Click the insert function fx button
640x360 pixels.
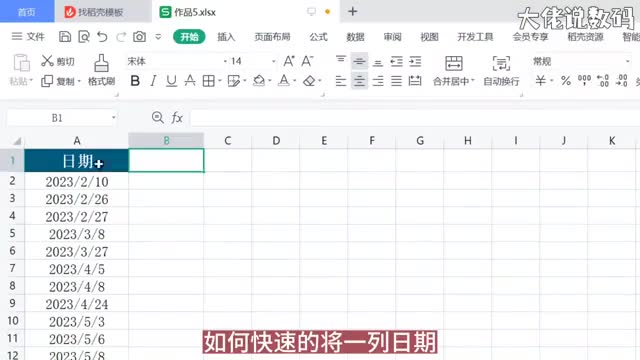(177, 118)
